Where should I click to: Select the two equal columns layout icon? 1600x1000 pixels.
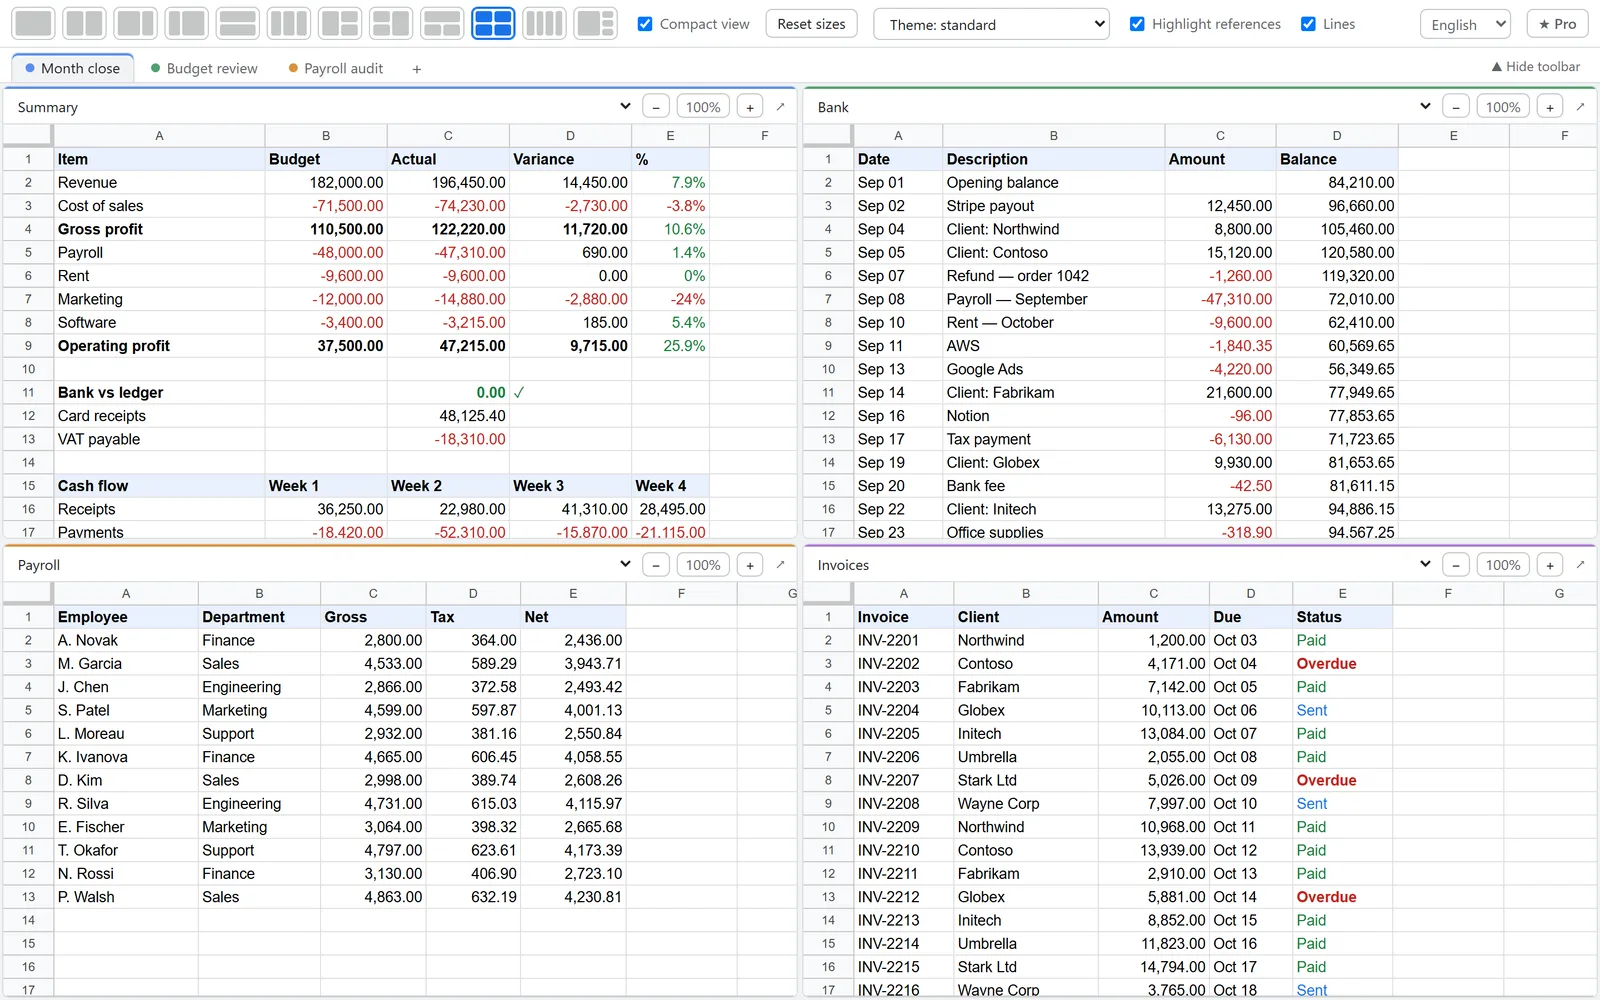tap(84, 23)
